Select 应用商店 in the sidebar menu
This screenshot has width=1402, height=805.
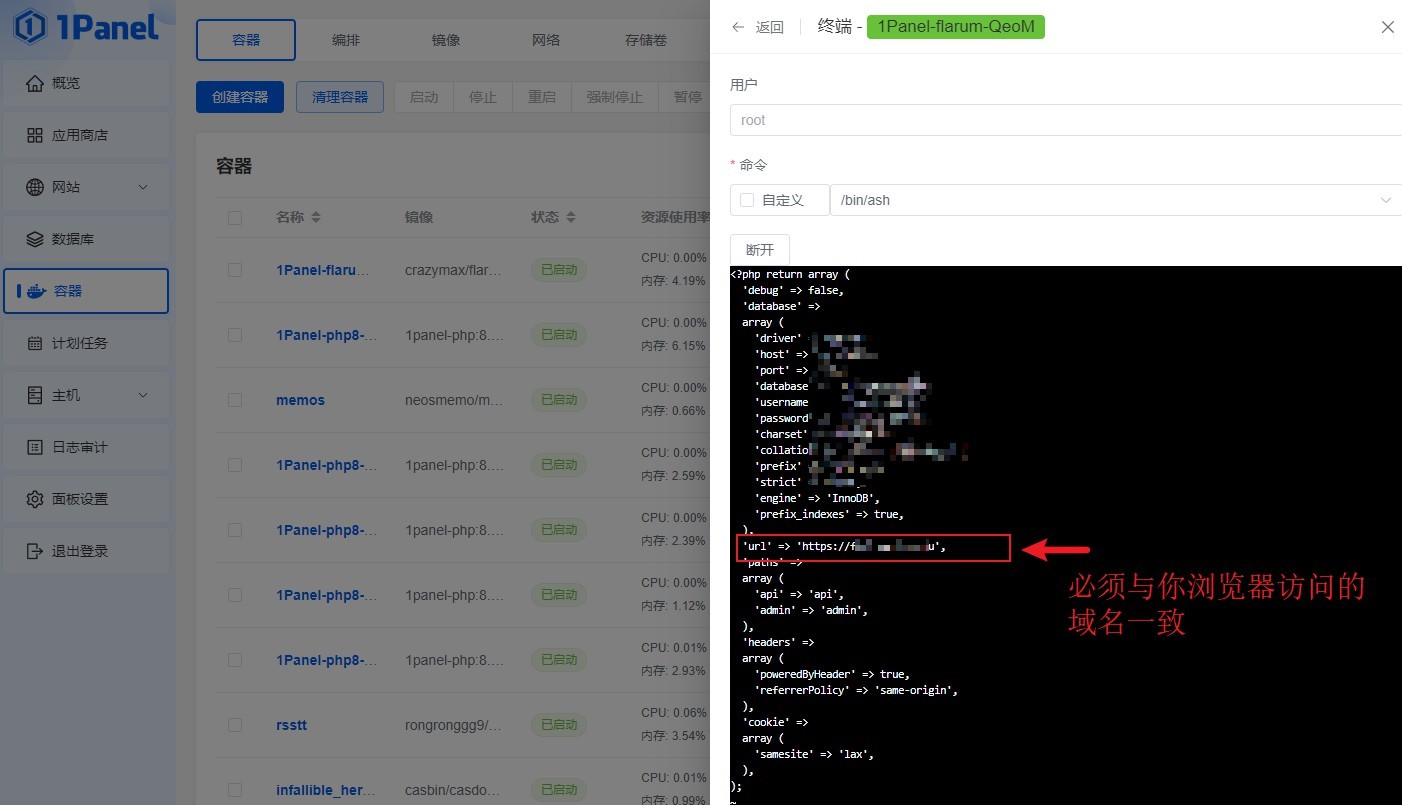[x=86, y=135]
